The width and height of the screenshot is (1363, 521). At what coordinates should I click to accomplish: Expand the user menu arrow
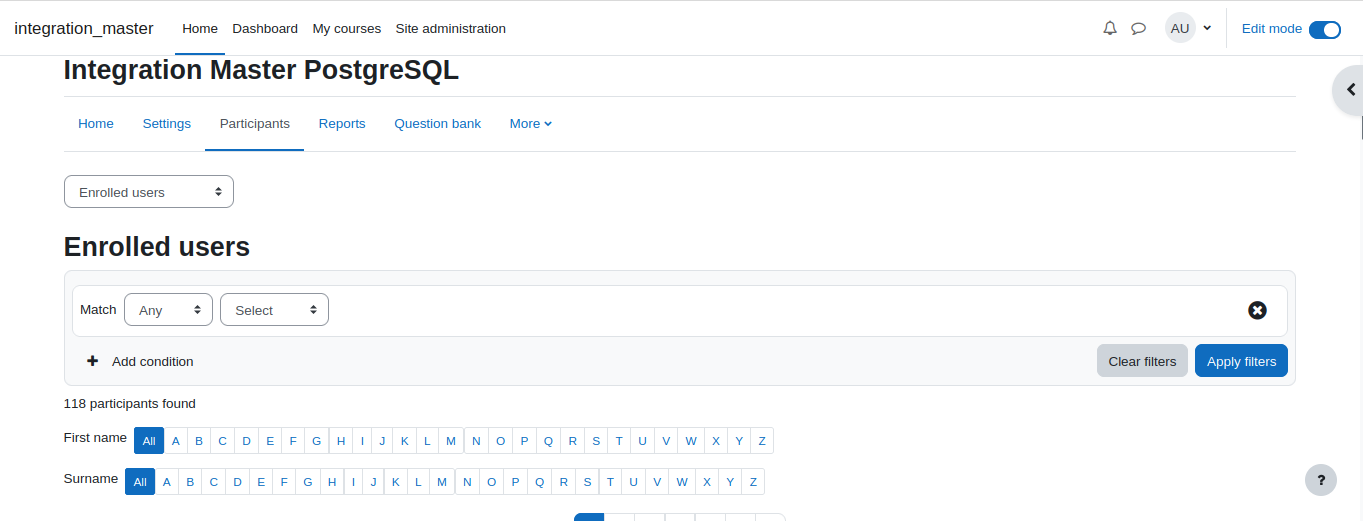[1207, 28]
